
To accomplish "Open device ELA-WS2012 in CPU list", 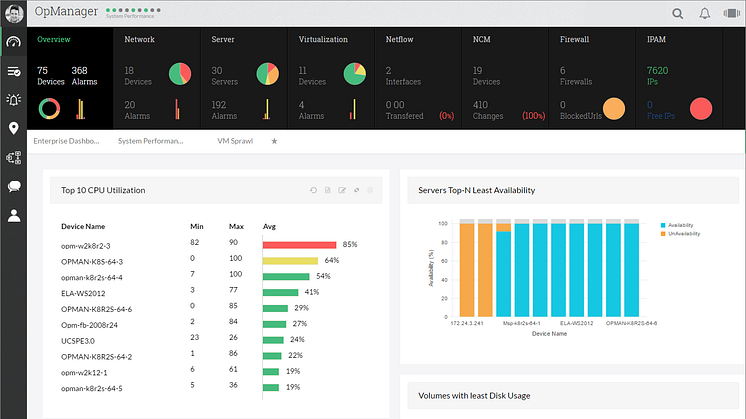I will 83,293.
